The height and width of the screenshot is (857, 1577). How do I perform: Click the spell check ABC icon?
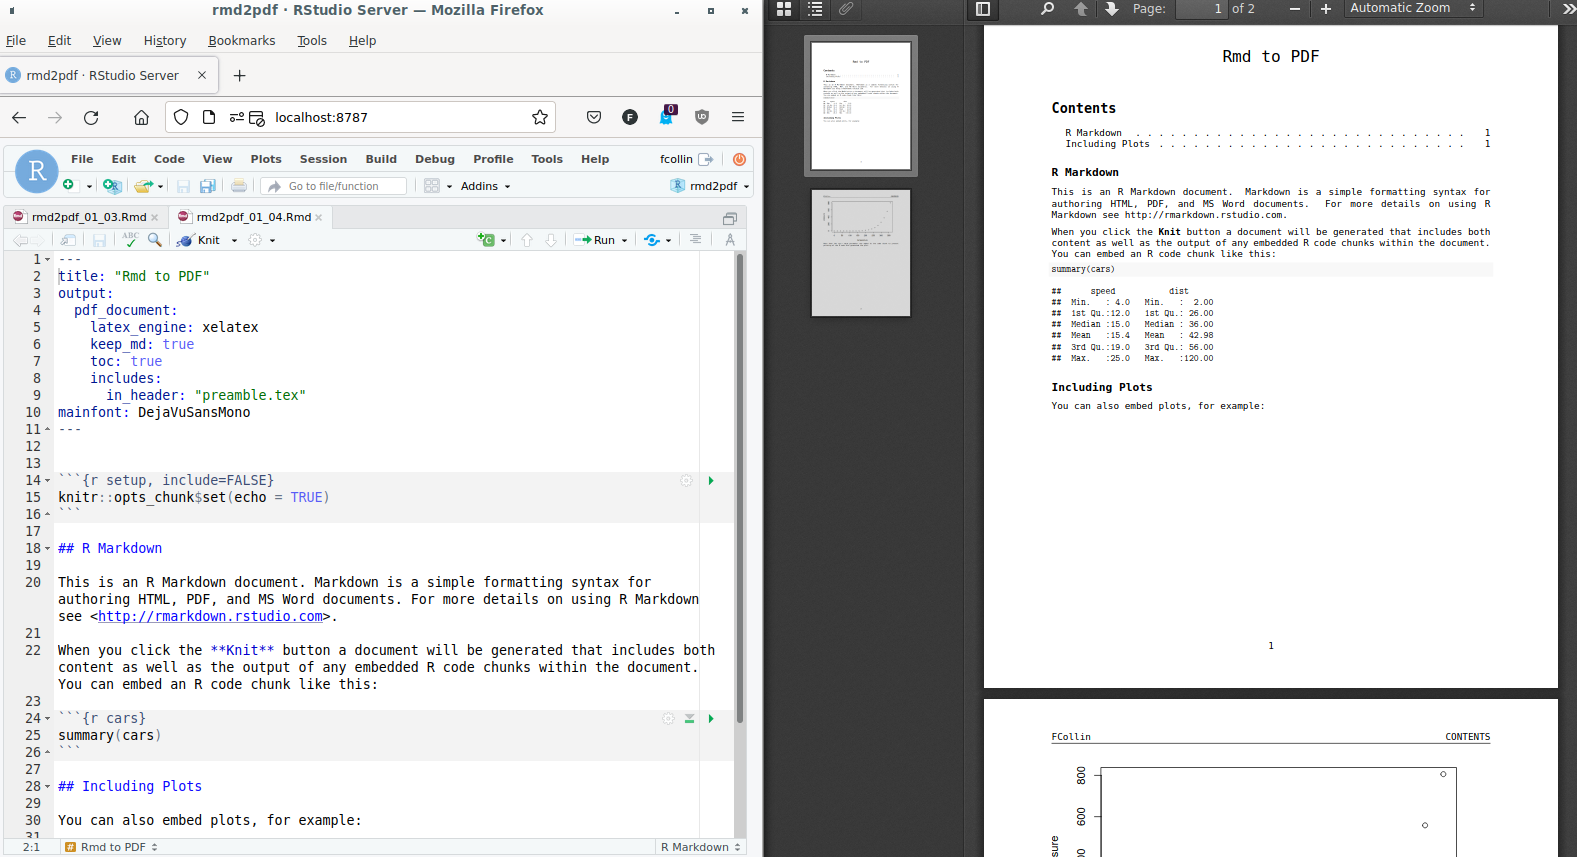[130, 240]
